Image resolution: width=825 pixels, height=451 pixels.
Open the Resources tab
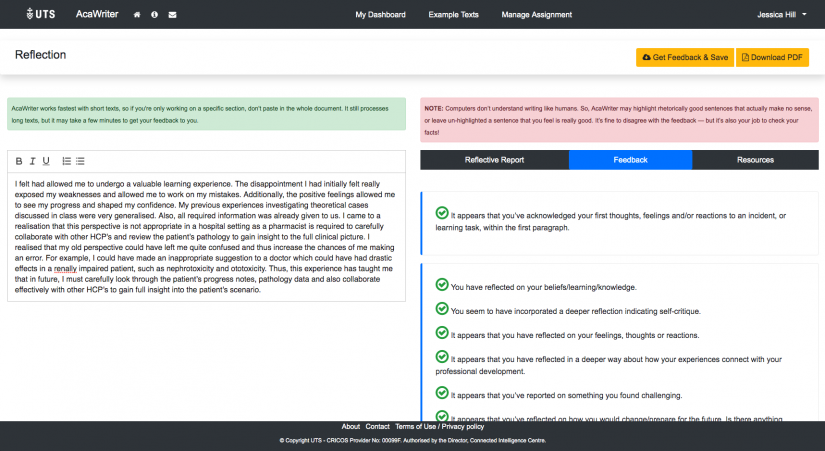coord(755,160)
